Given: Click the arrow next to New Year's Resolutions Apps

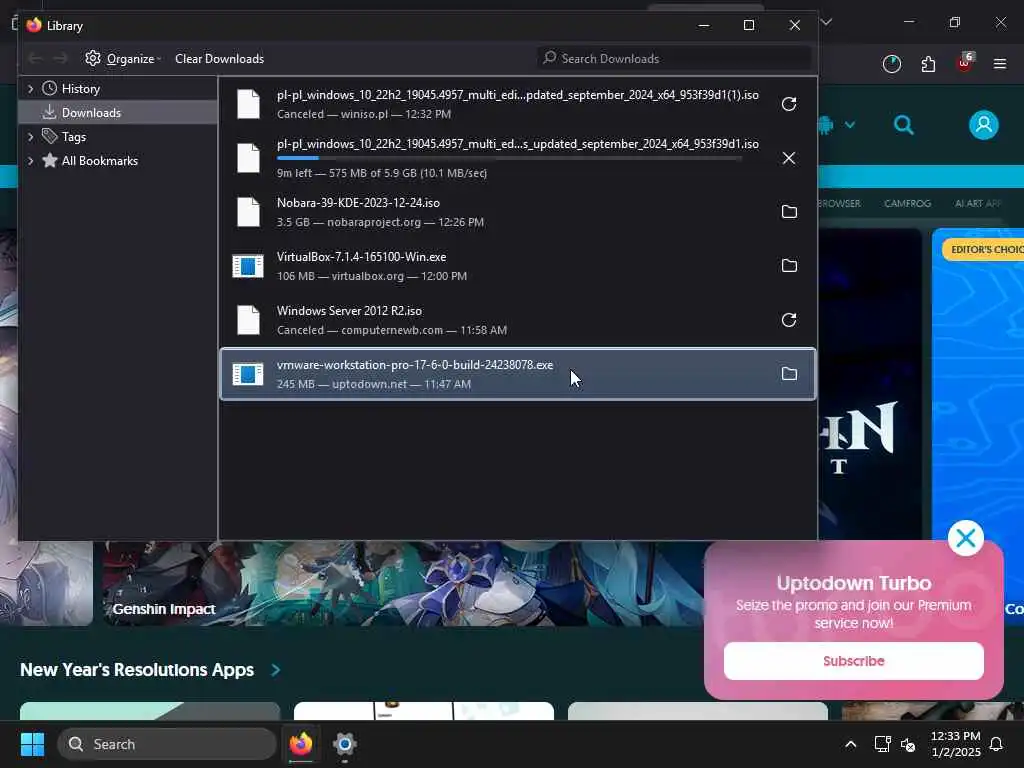Looking at the screenshot, I should 276,670.
